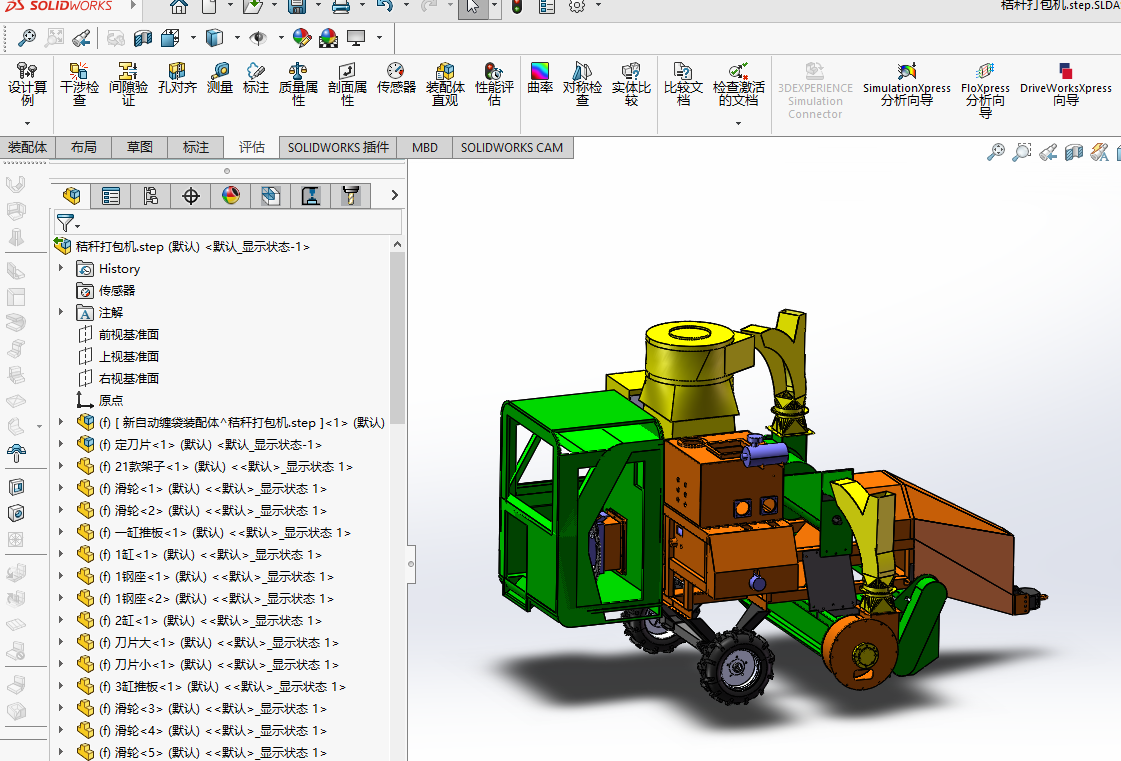This screenshot has height=761, width=1121.
Task: Run 干涉检查 interference detection
Action: [79, 84]
